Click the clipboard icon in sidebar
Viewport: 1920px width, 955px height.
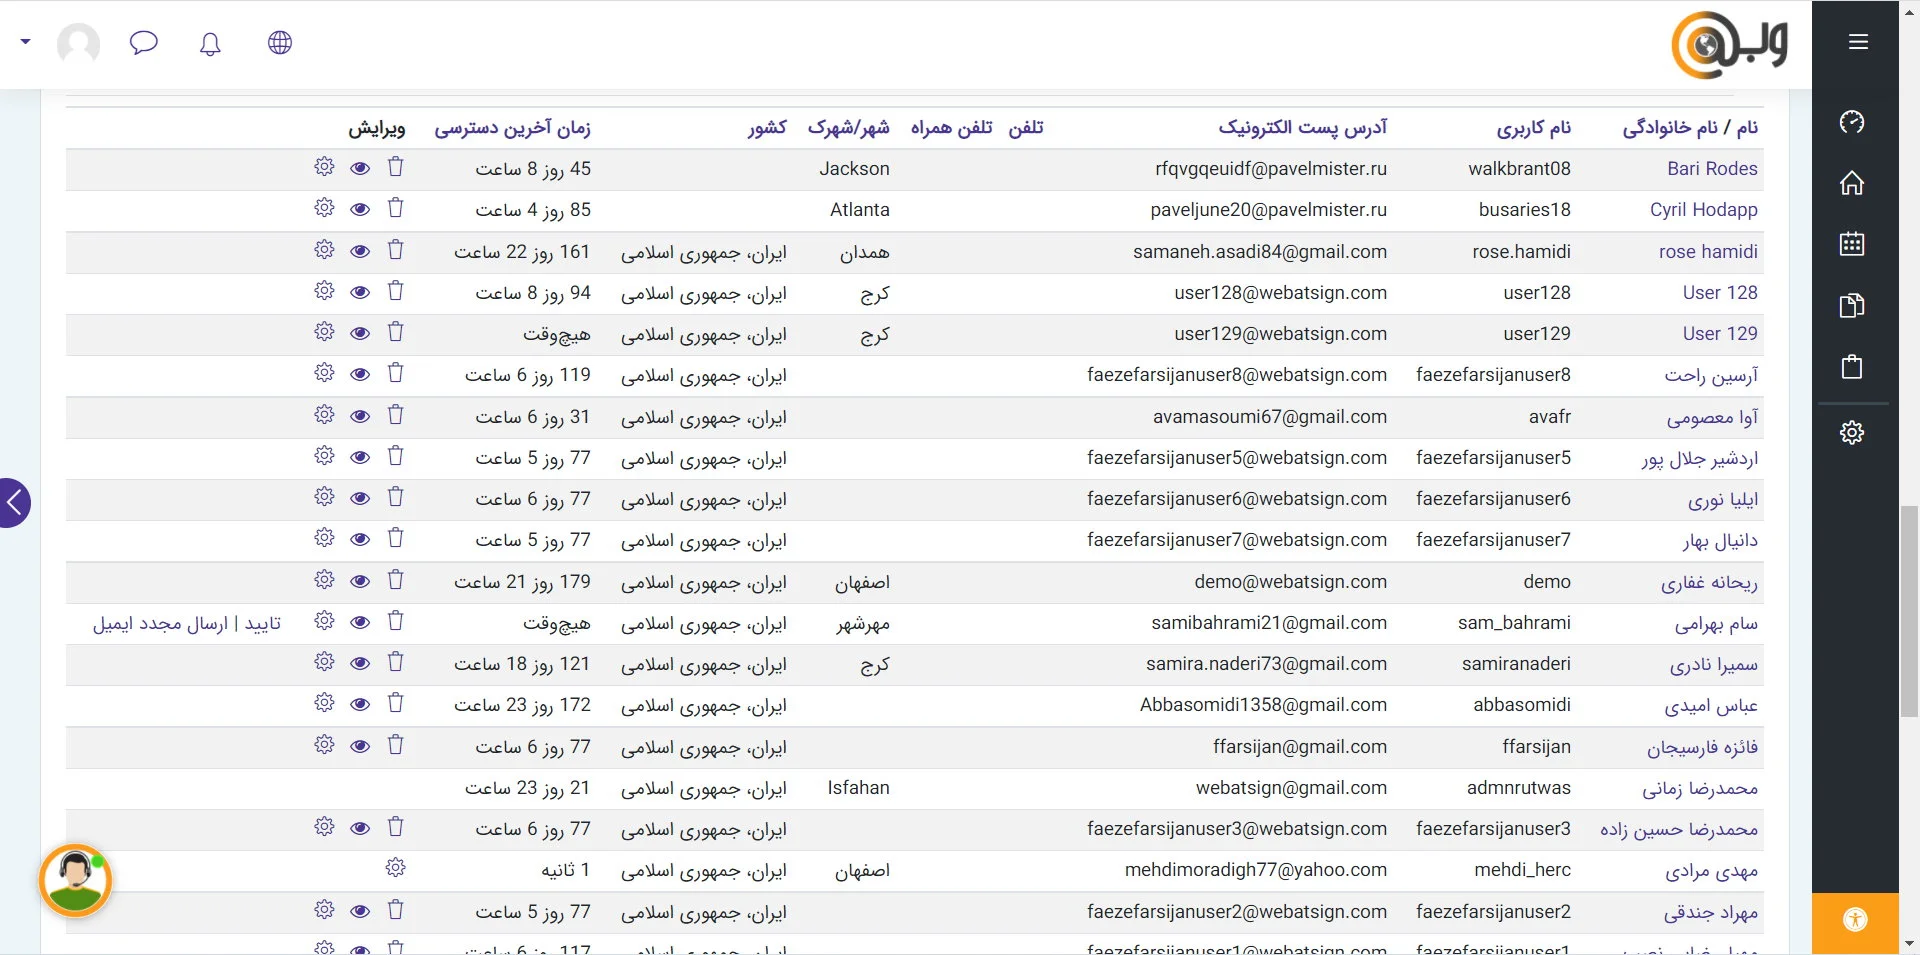pyautogui.click(x=1851, y=367)
